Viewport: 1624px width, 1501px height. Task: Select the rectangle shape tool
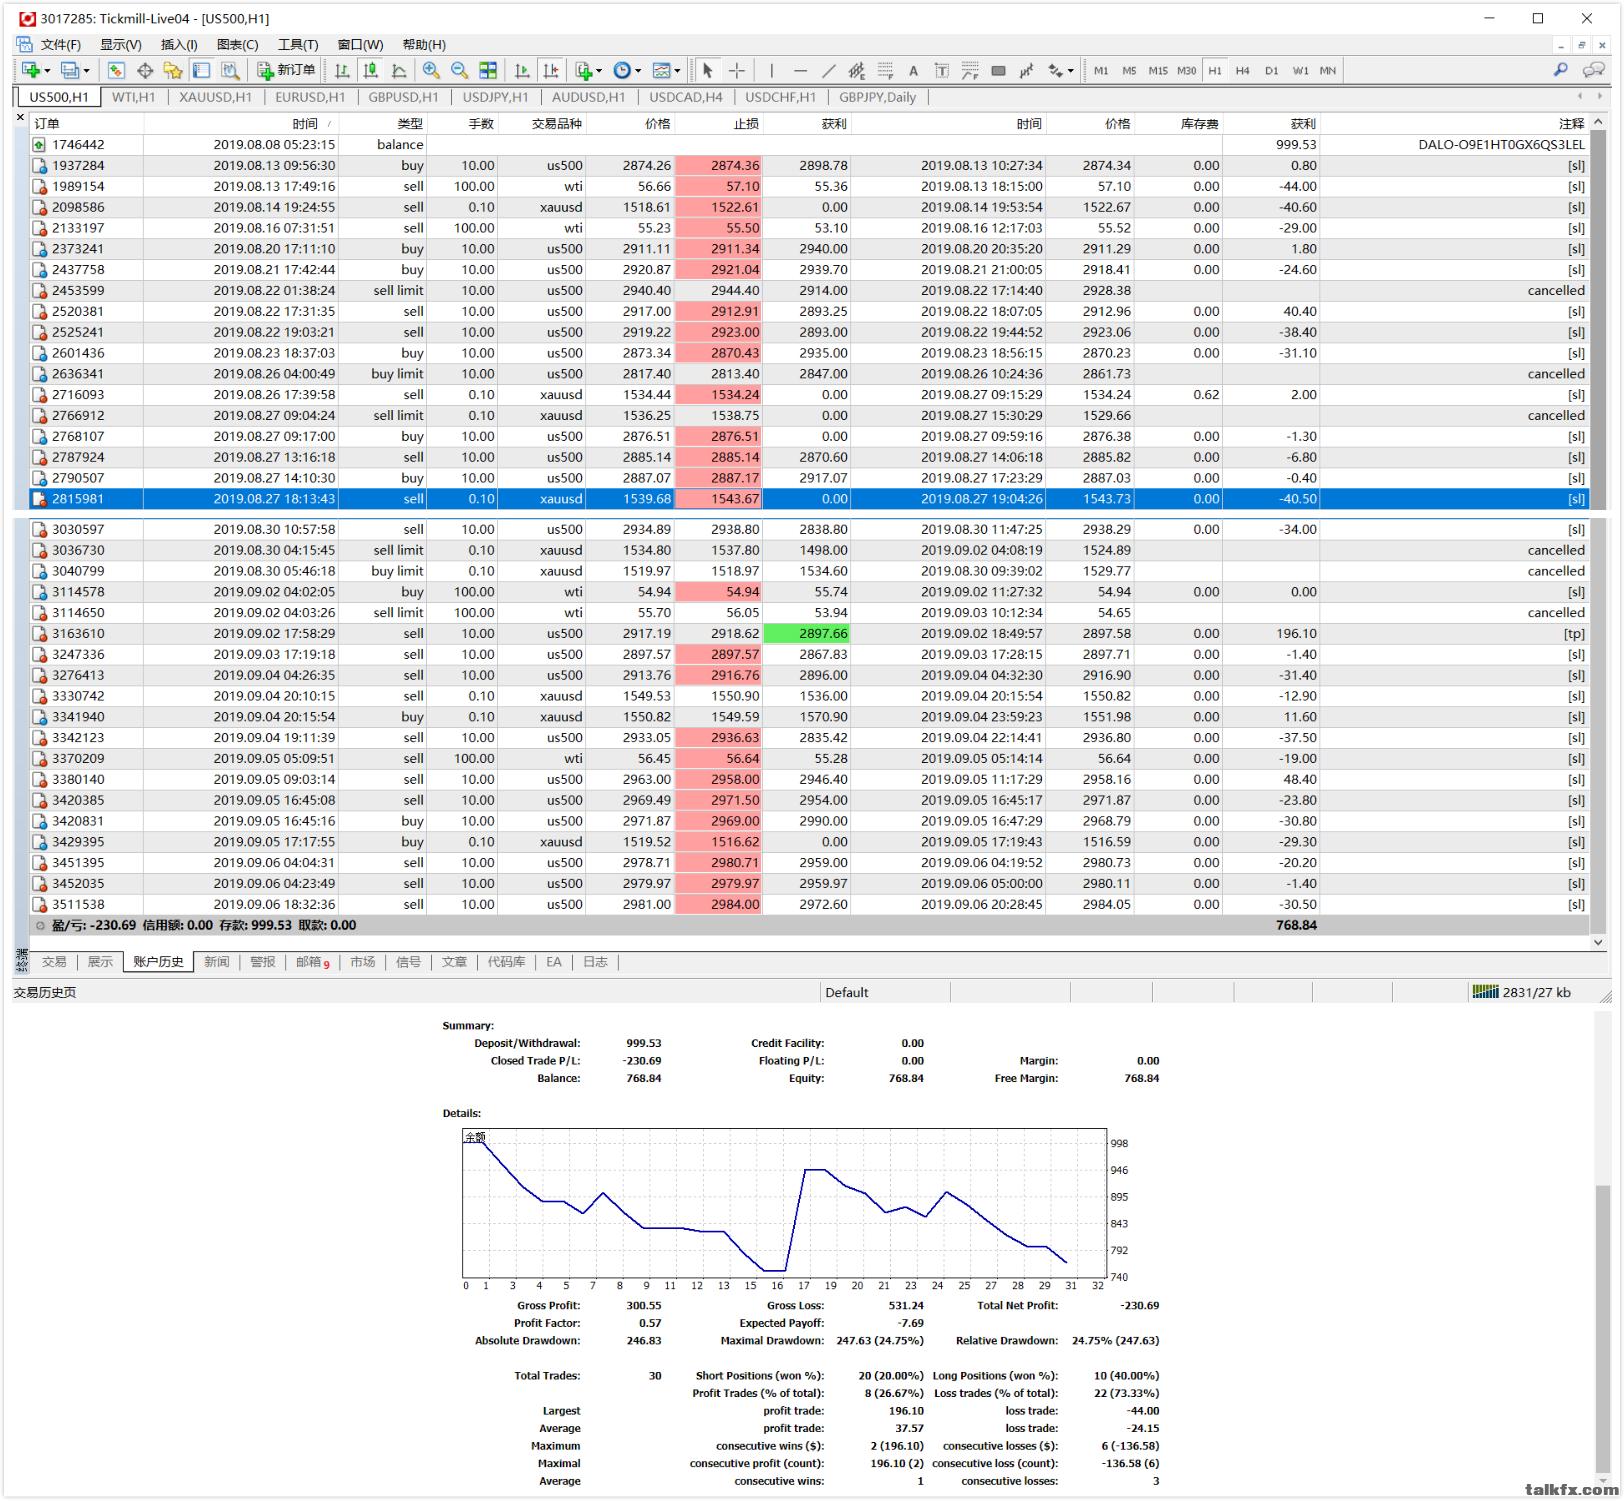point(998,70)
